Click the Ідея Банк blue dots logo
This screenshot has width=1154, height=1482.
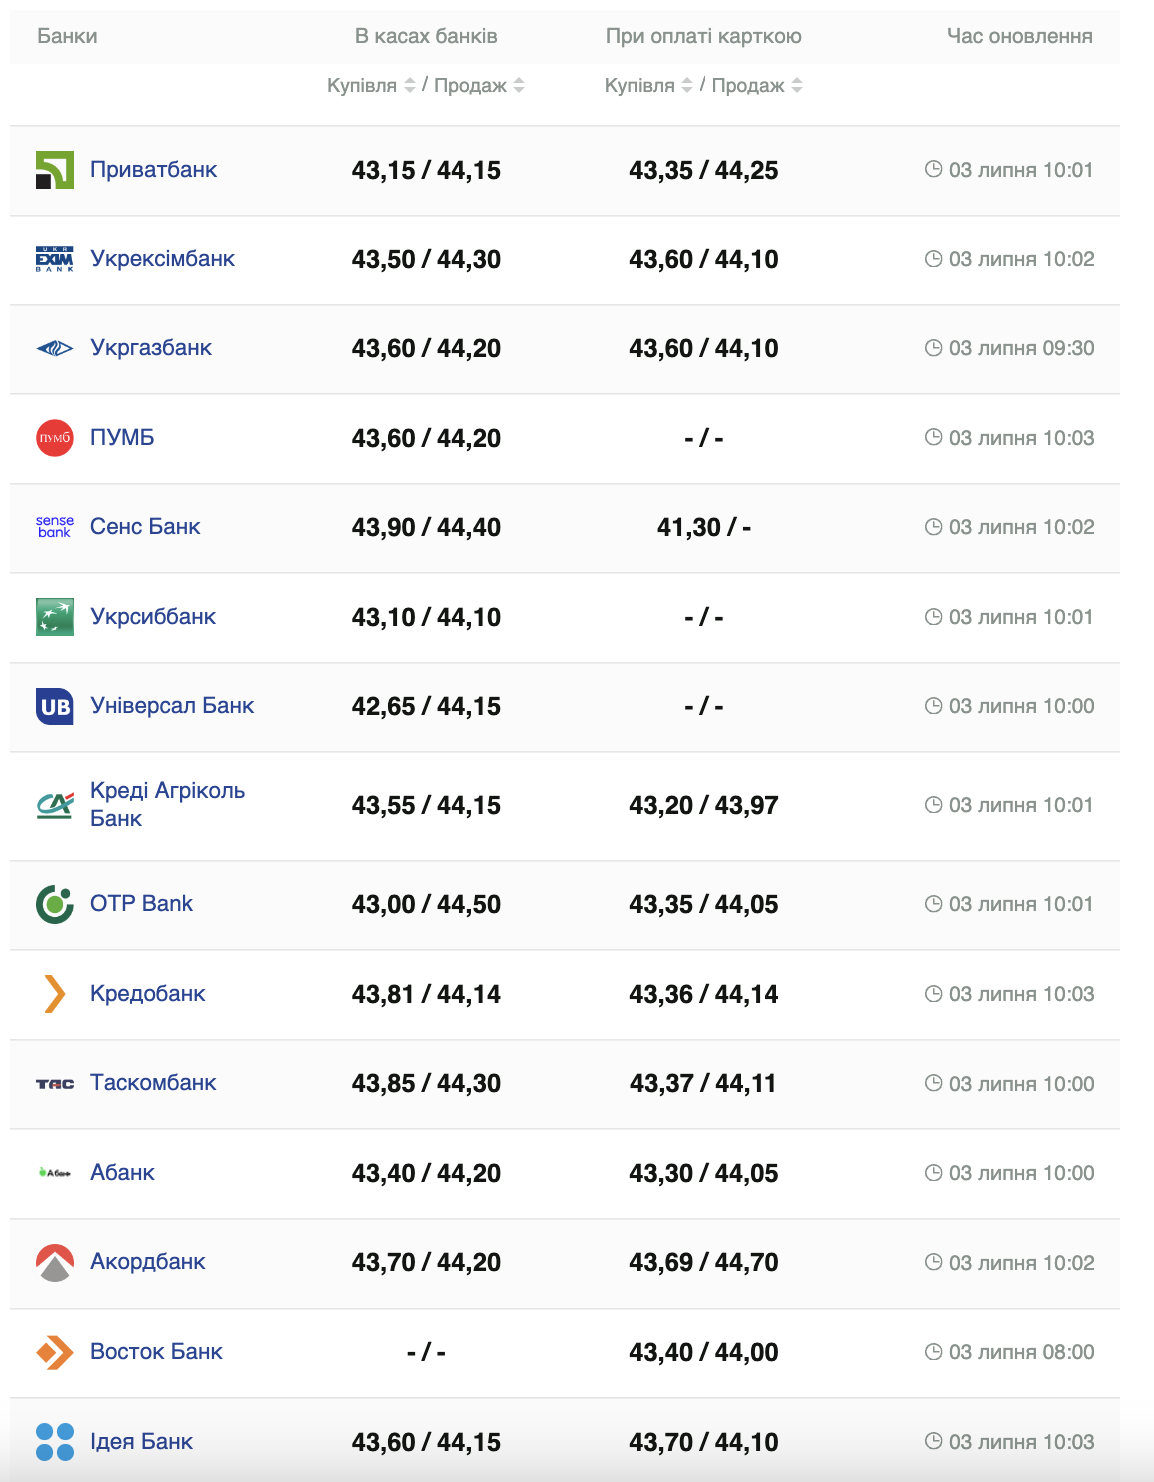(x=55, y=1442)
